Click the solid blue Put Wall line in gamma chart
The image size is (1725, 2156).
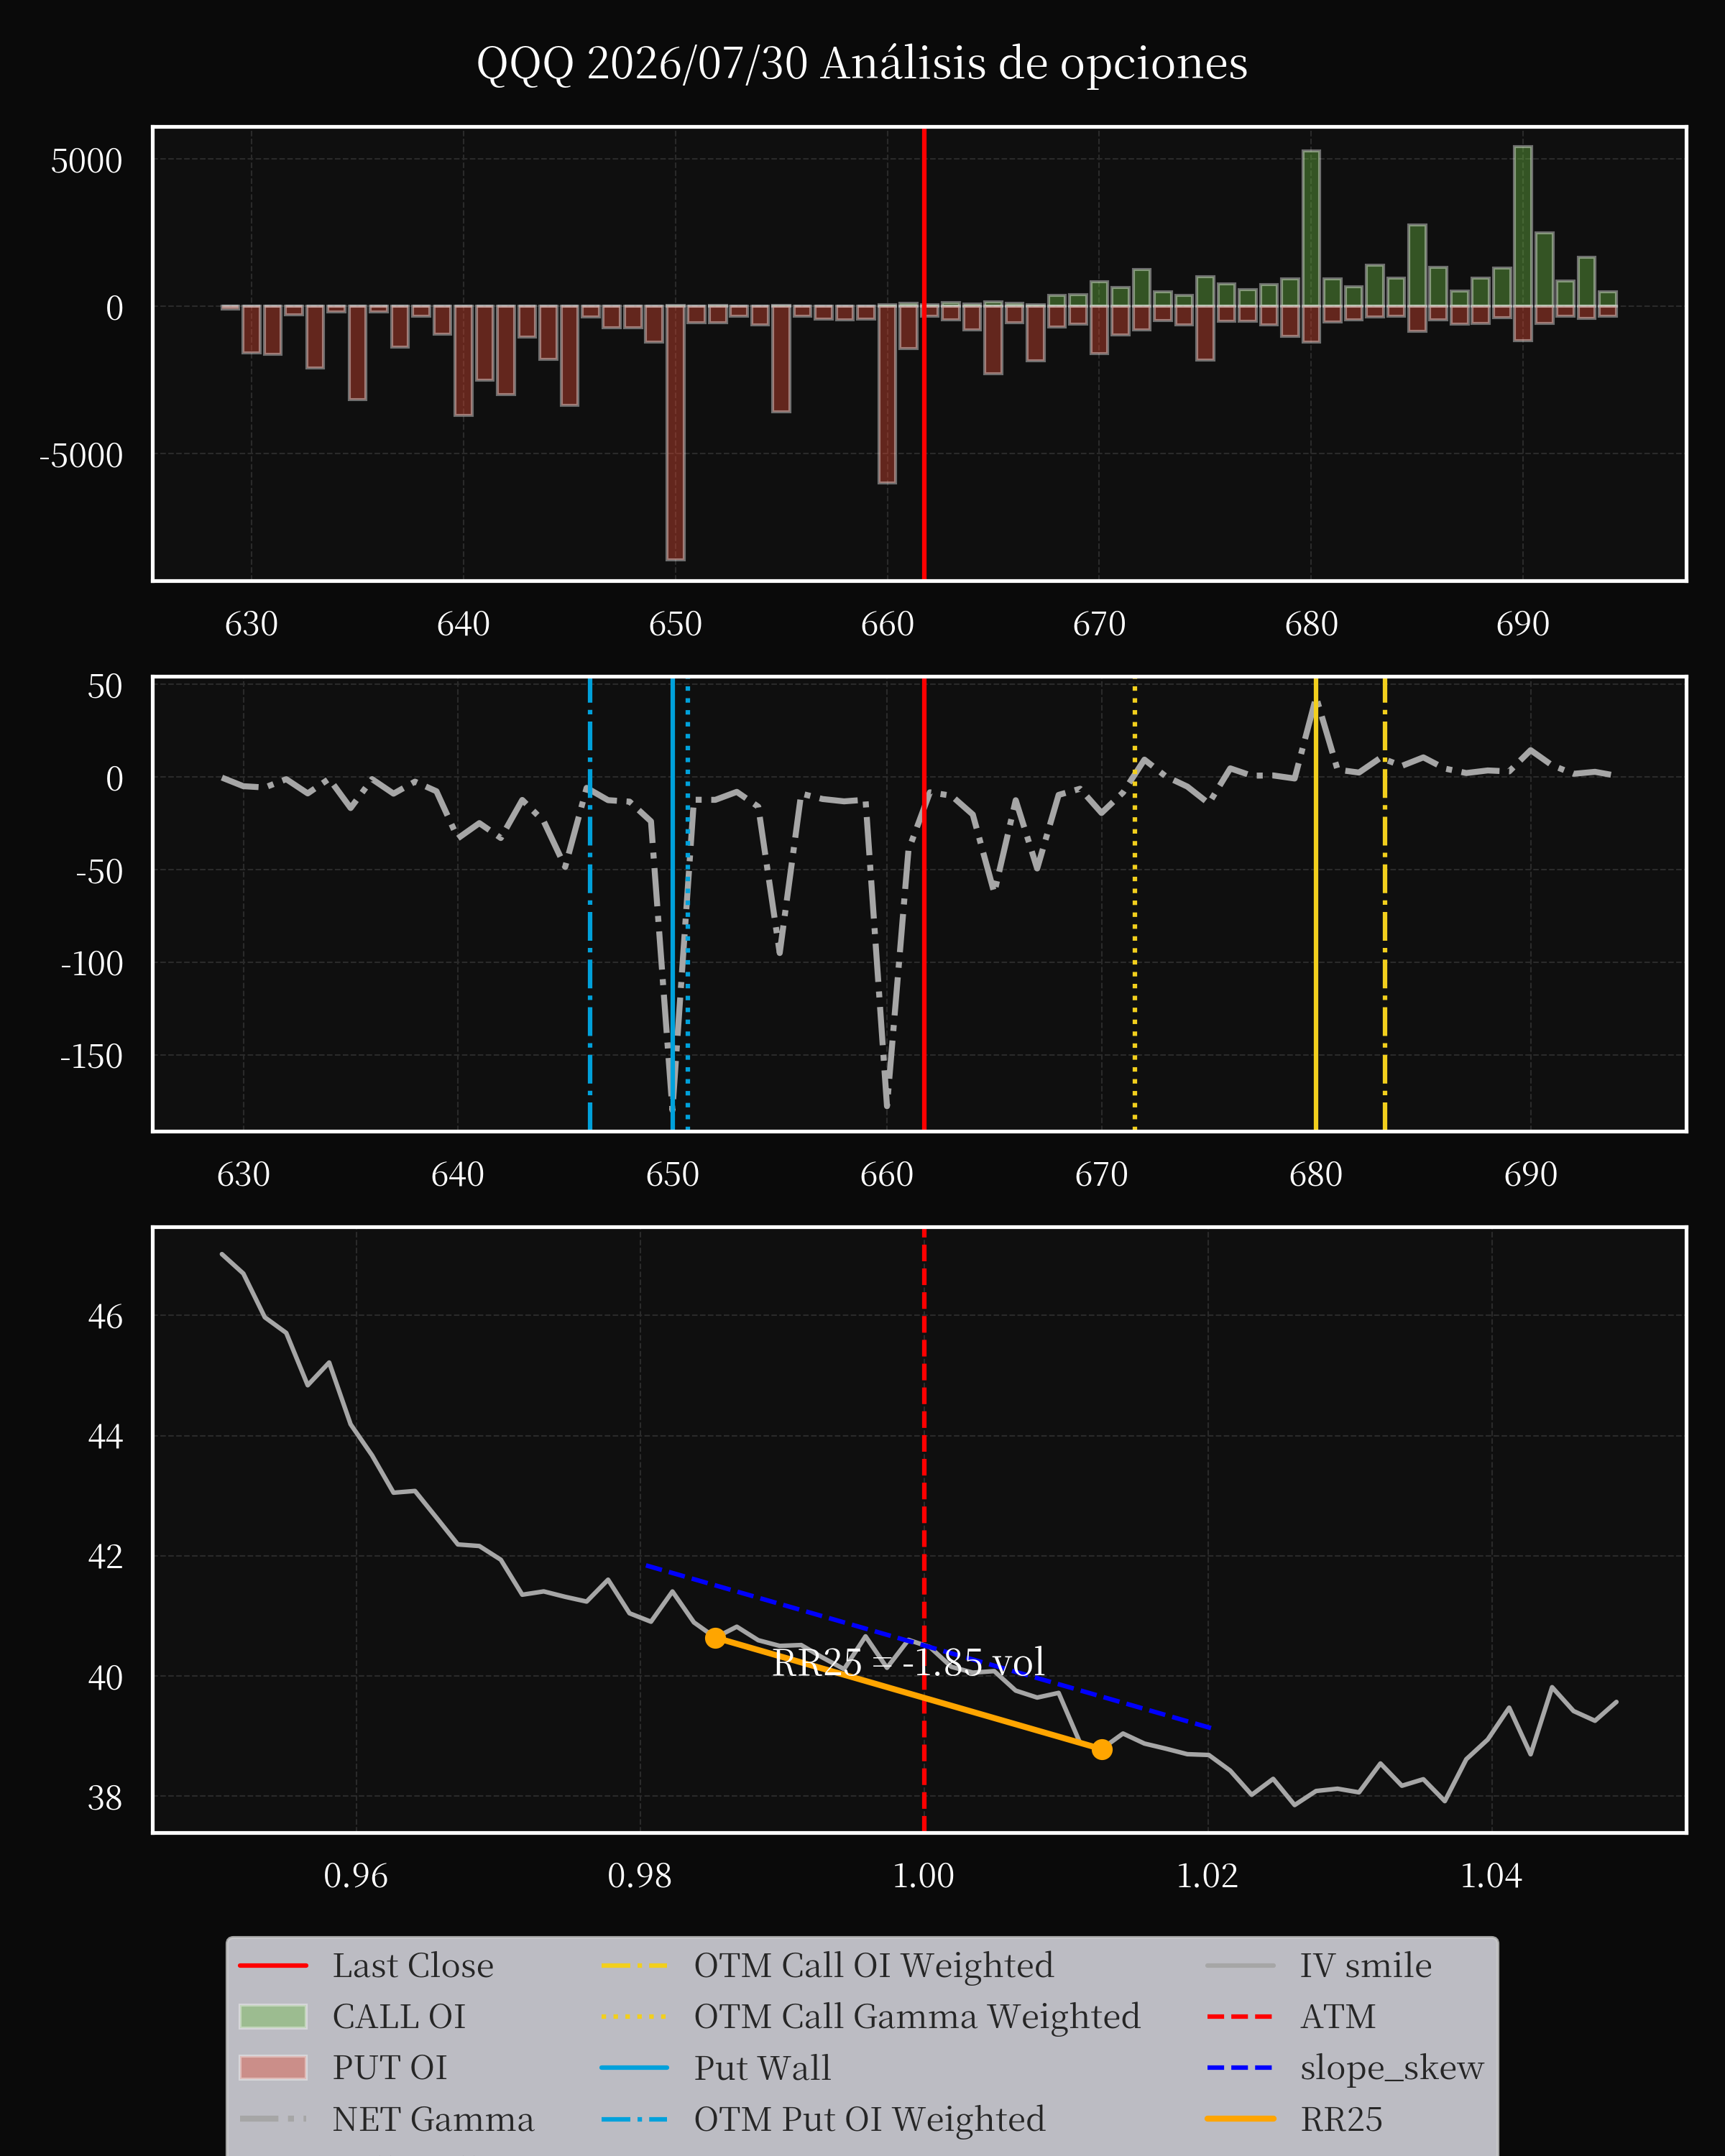(673, 903)
